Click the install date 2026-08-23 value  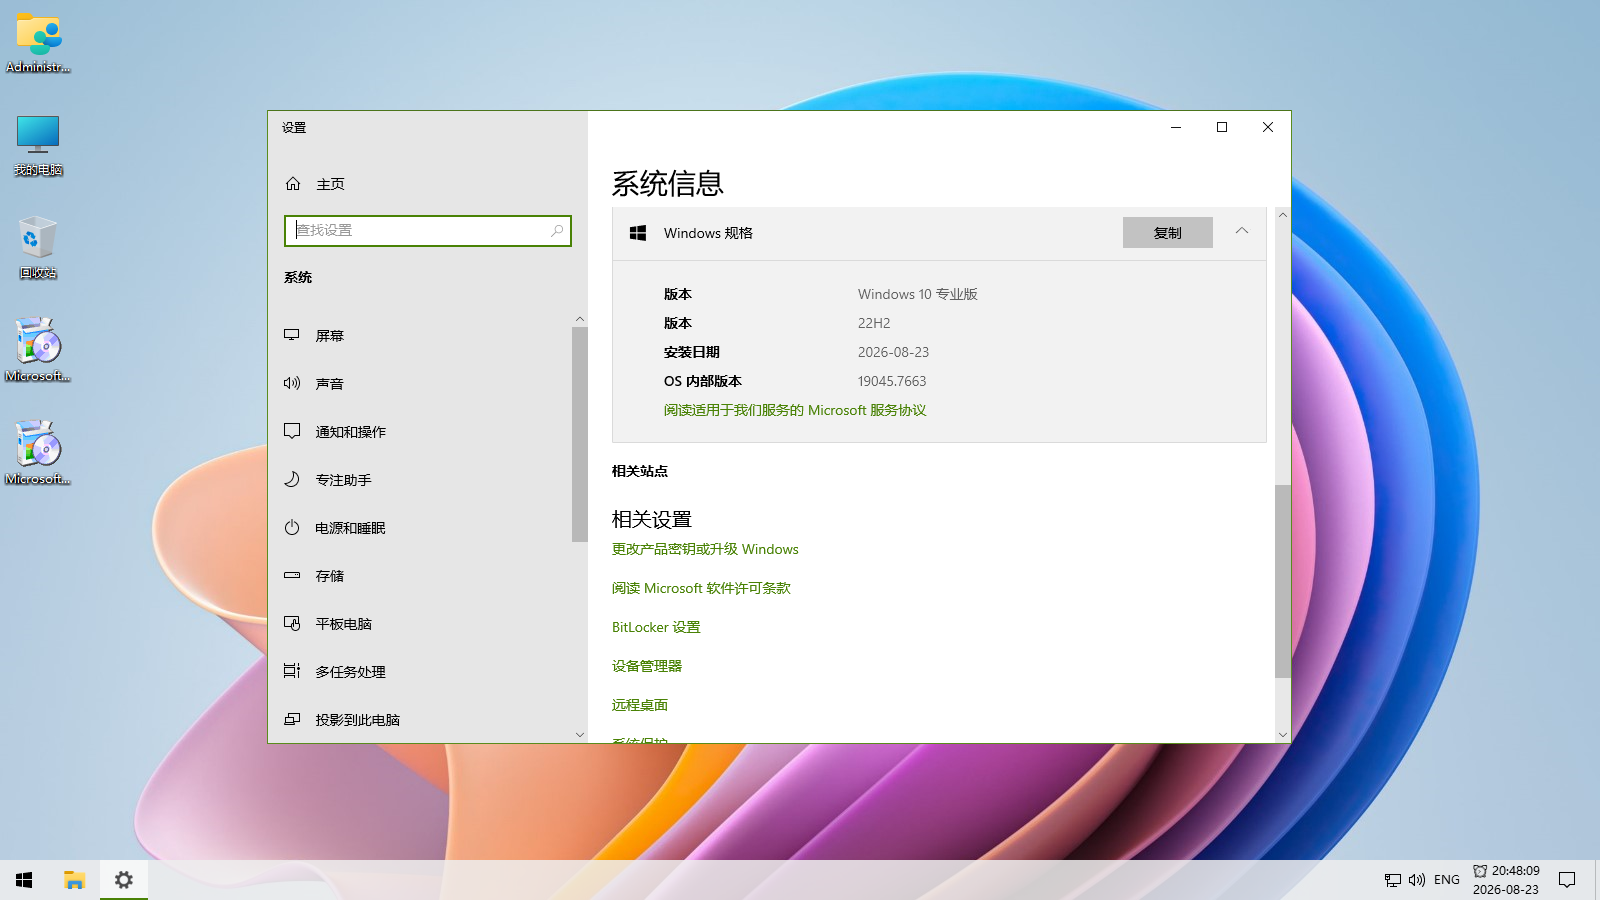pyautogui.click(x=894, y=352)
